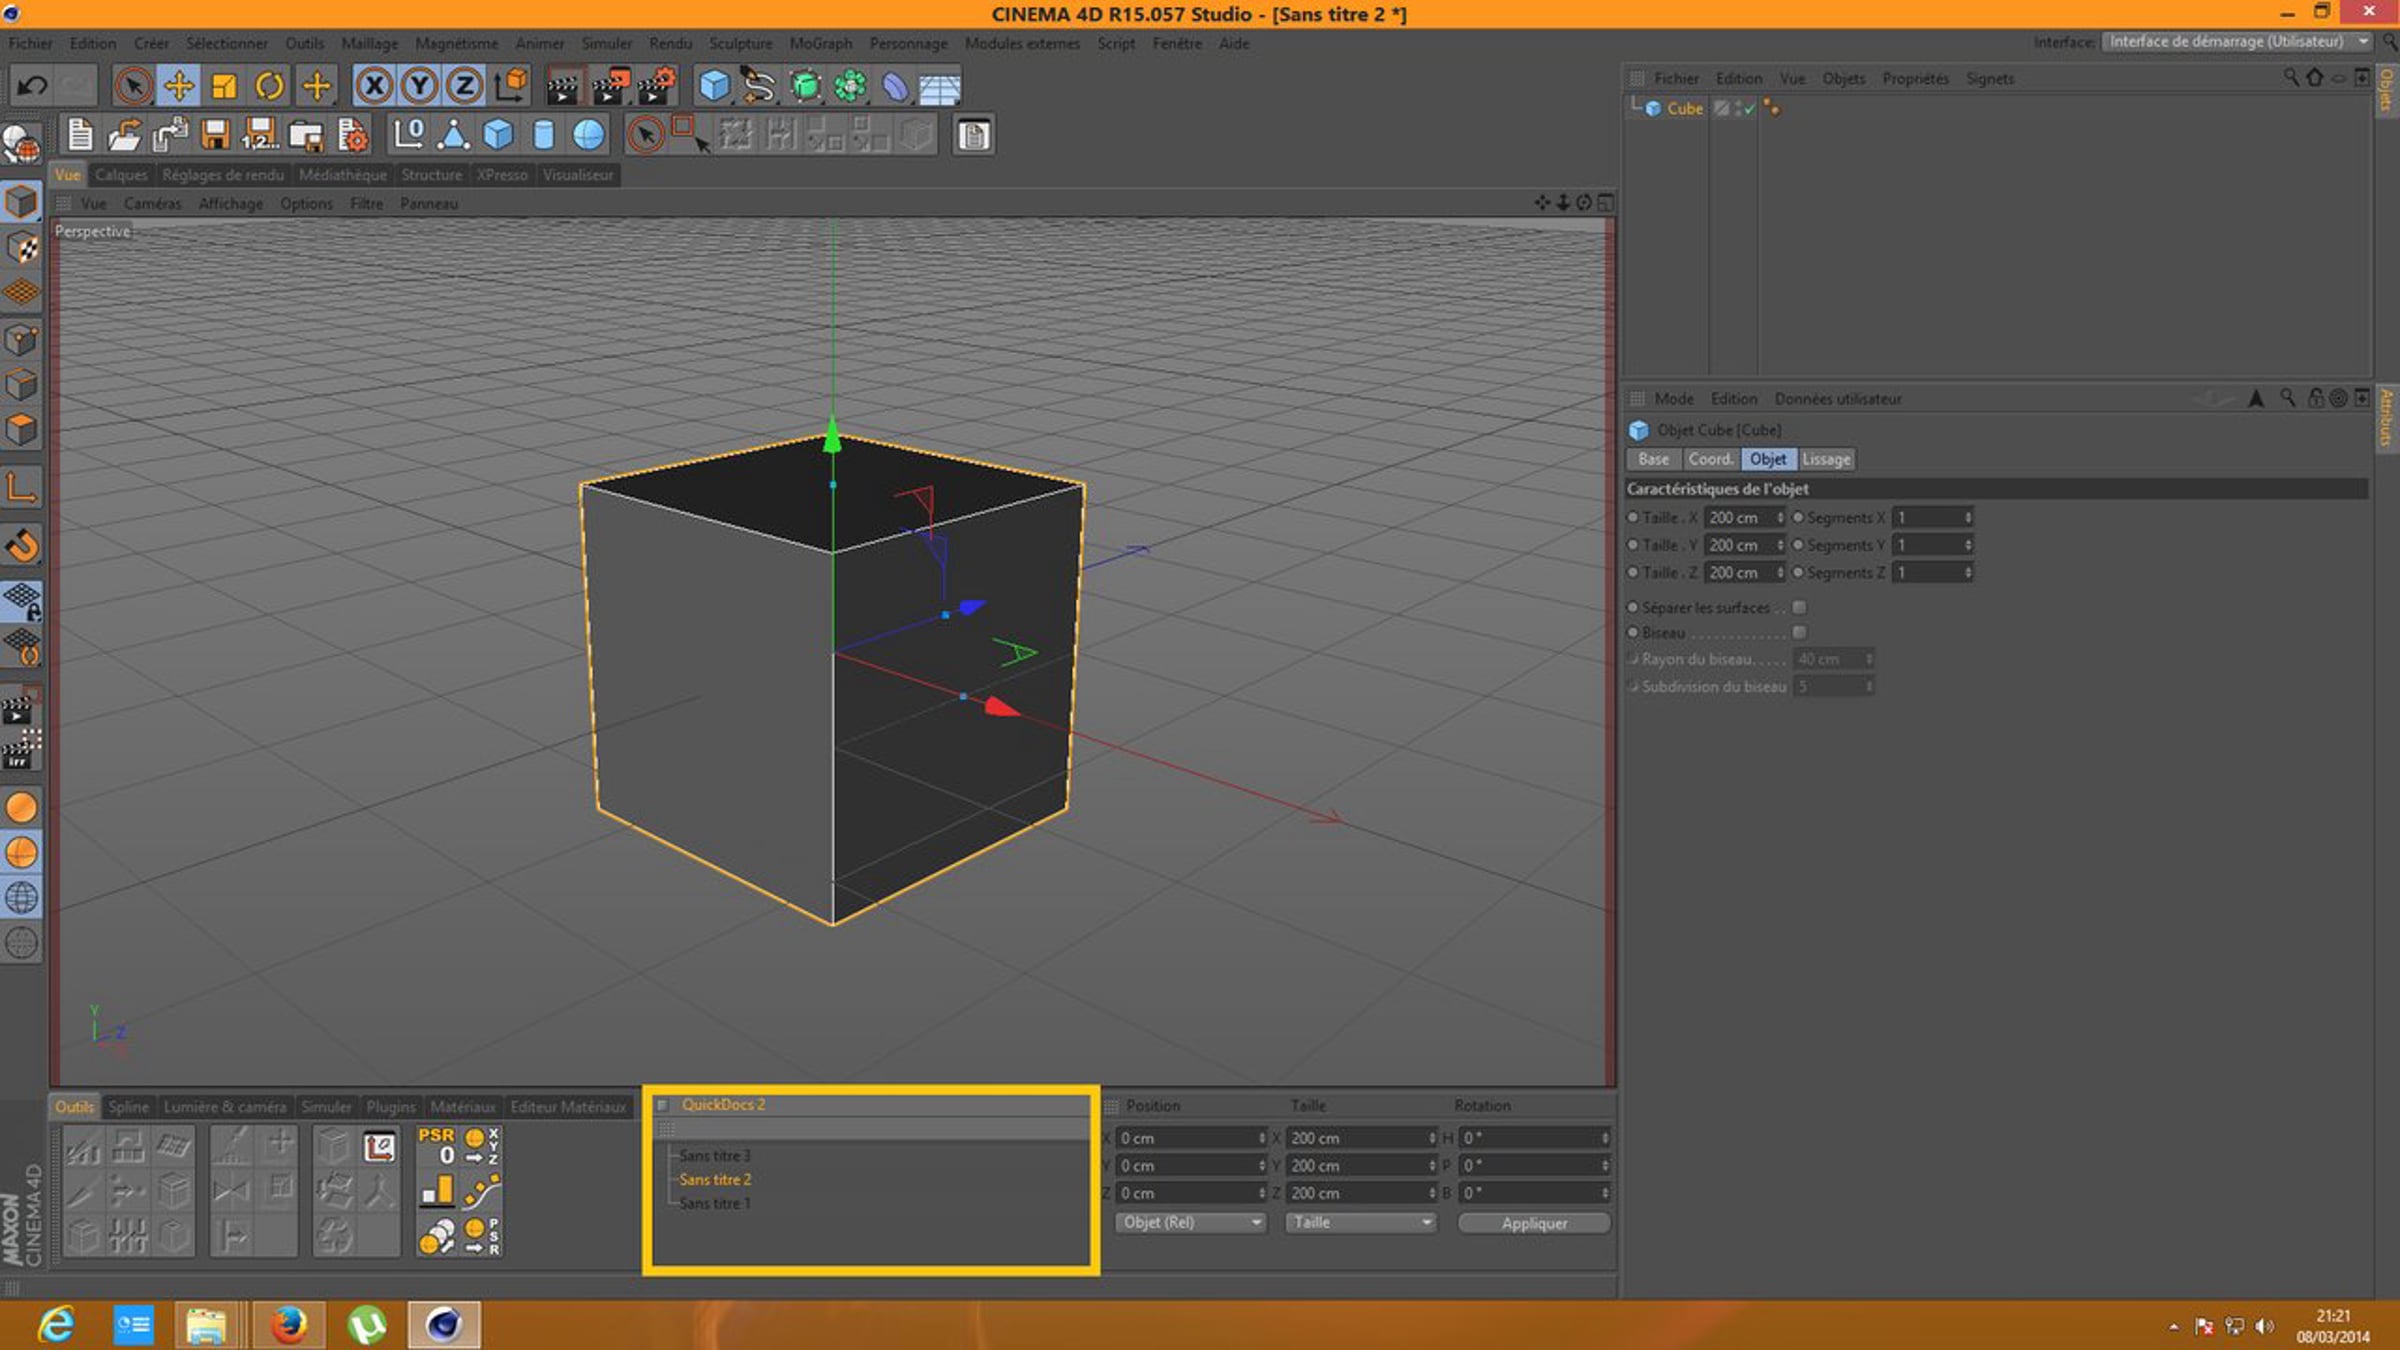2400x1350 pixels.
Task: Open the Interface layout dropdown
Action: click(x=2235, y=42)
